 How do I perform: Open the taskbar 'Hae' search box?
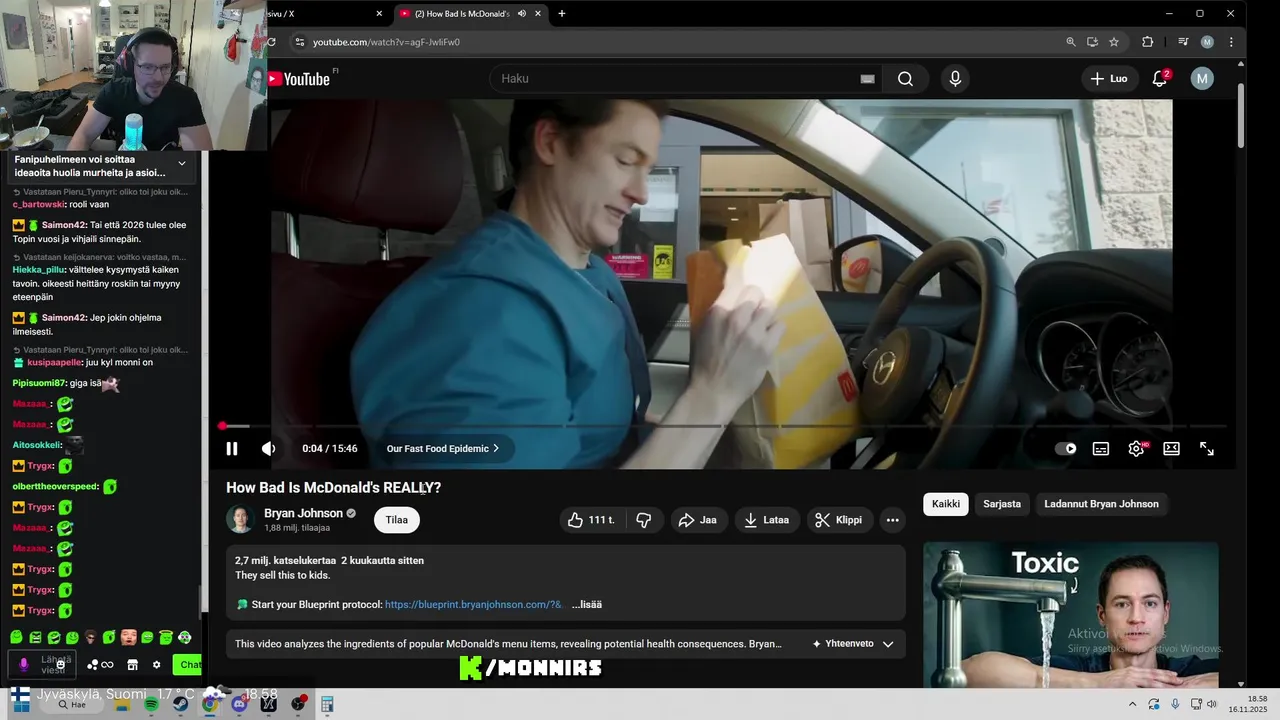tap(74, 704)
